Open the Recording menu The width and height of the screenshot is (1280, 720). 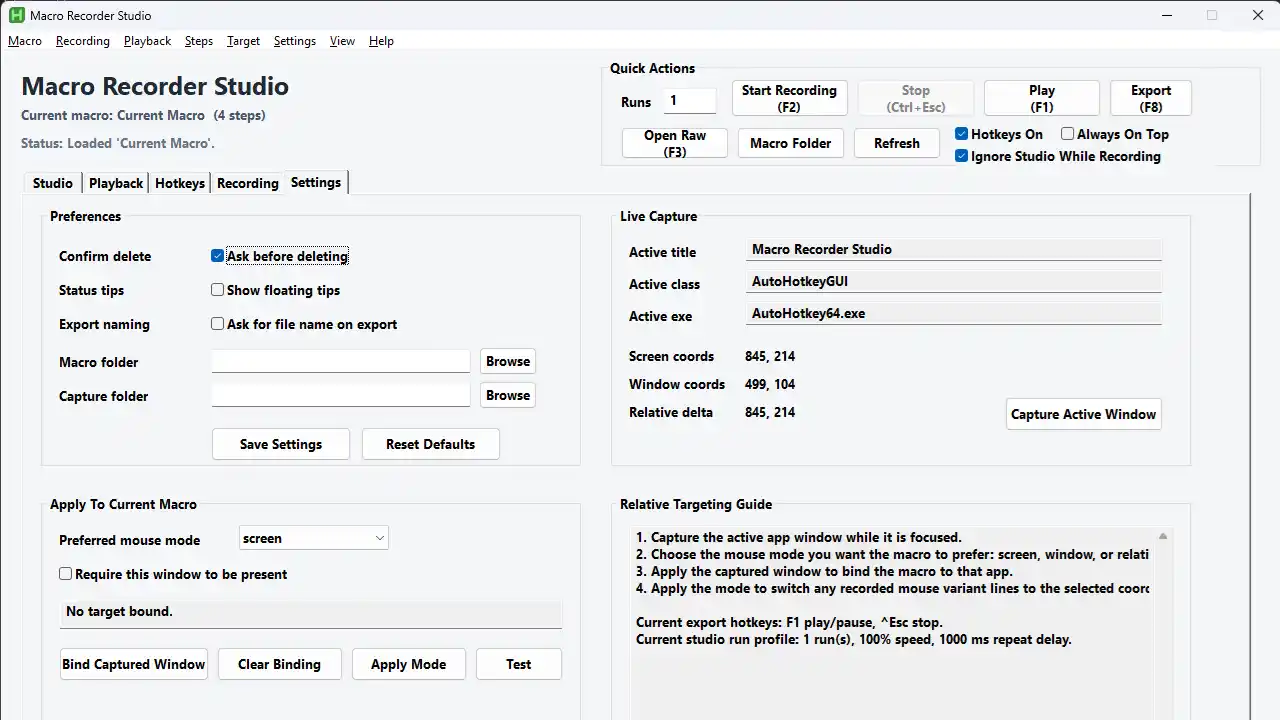83,41
